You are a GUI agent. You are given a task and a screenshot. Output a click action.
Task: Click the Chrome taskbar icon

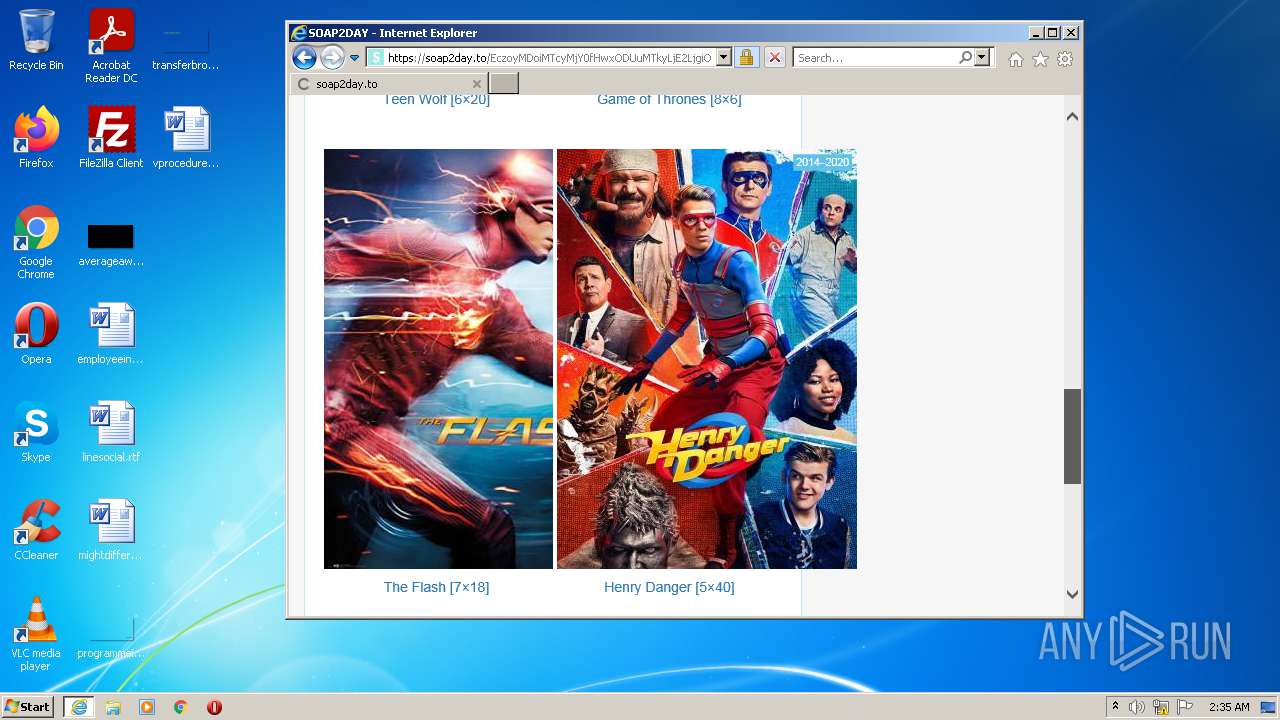click(x=181, y=707)
